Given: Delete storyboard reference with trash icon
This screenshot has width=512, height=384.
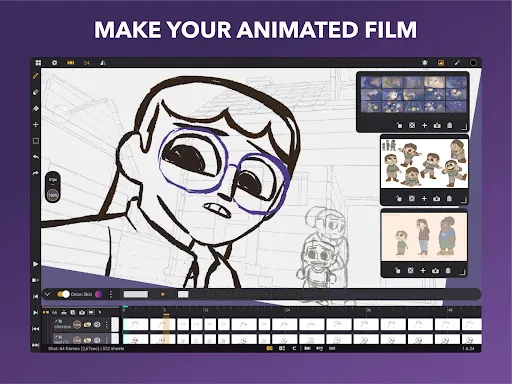Looking at the screenshot, I should (x=450, y=125).
